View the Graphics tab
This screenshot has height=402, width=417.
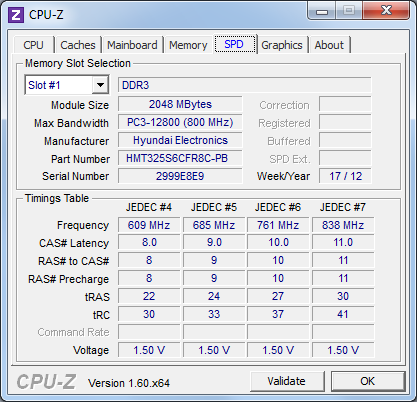[282, 45]
